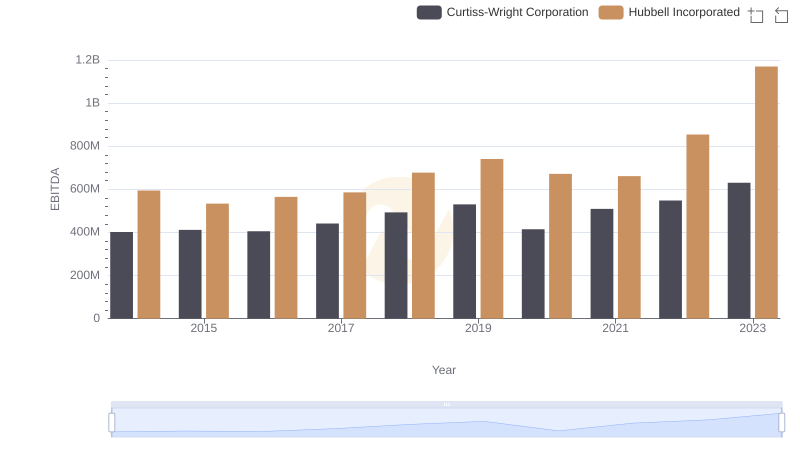Click the tan Hubbell legend color swatch
The image size is (800, 461).
click(x=611, y=12)
